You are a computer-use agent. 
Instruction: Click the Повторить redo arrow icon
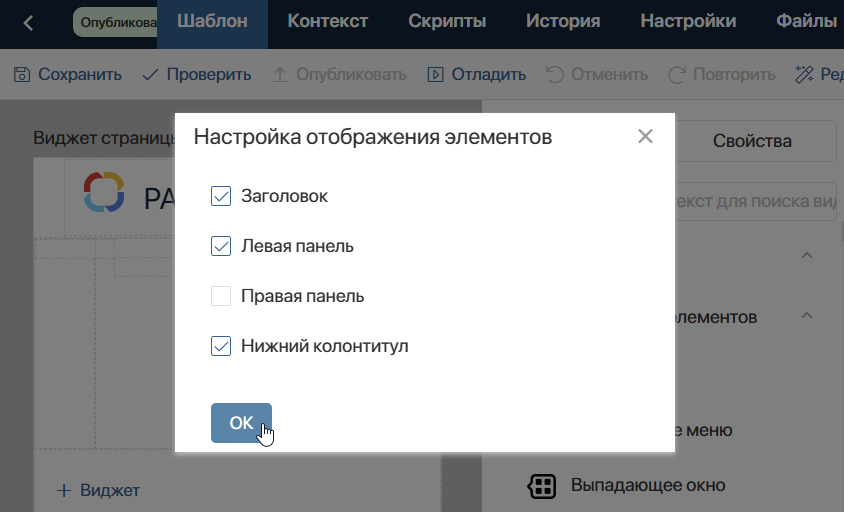click(677, 74)
